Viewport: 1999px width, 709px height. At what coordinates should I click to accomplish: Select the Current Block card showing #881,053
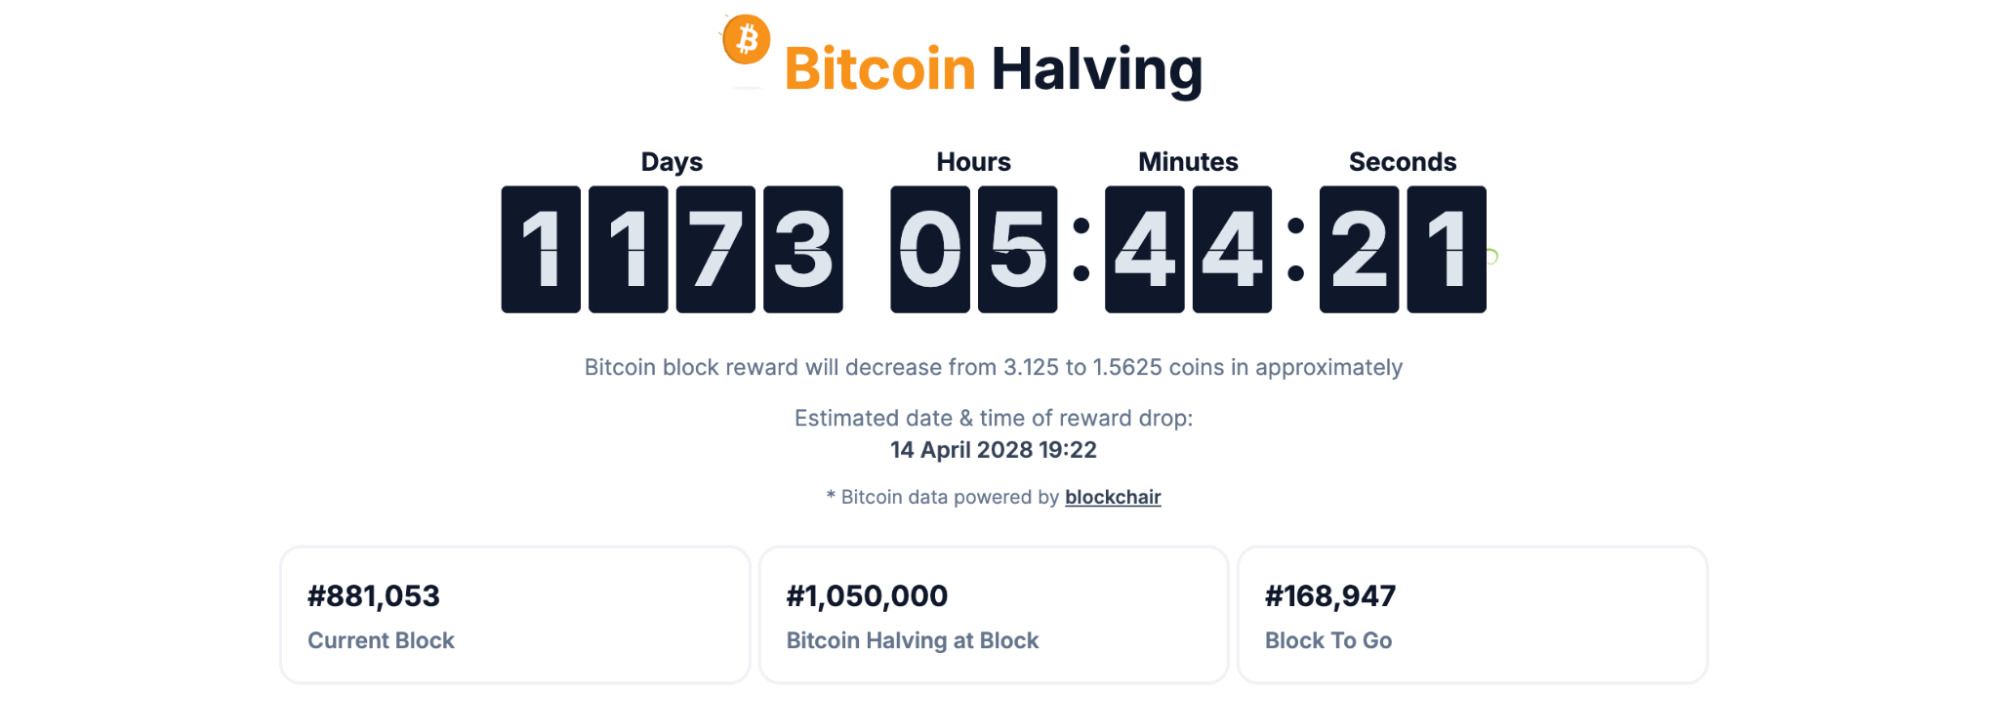513,614
